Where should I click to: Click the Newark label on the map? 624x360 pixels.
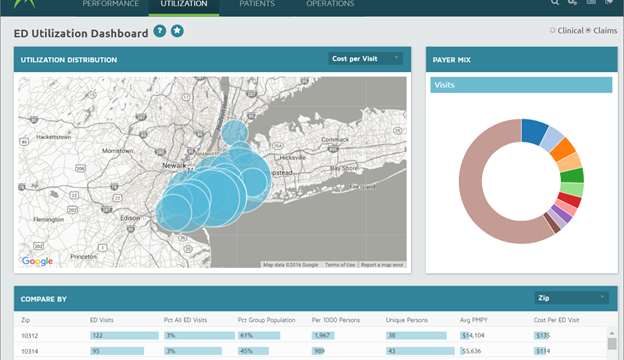(x=174, y=165)
